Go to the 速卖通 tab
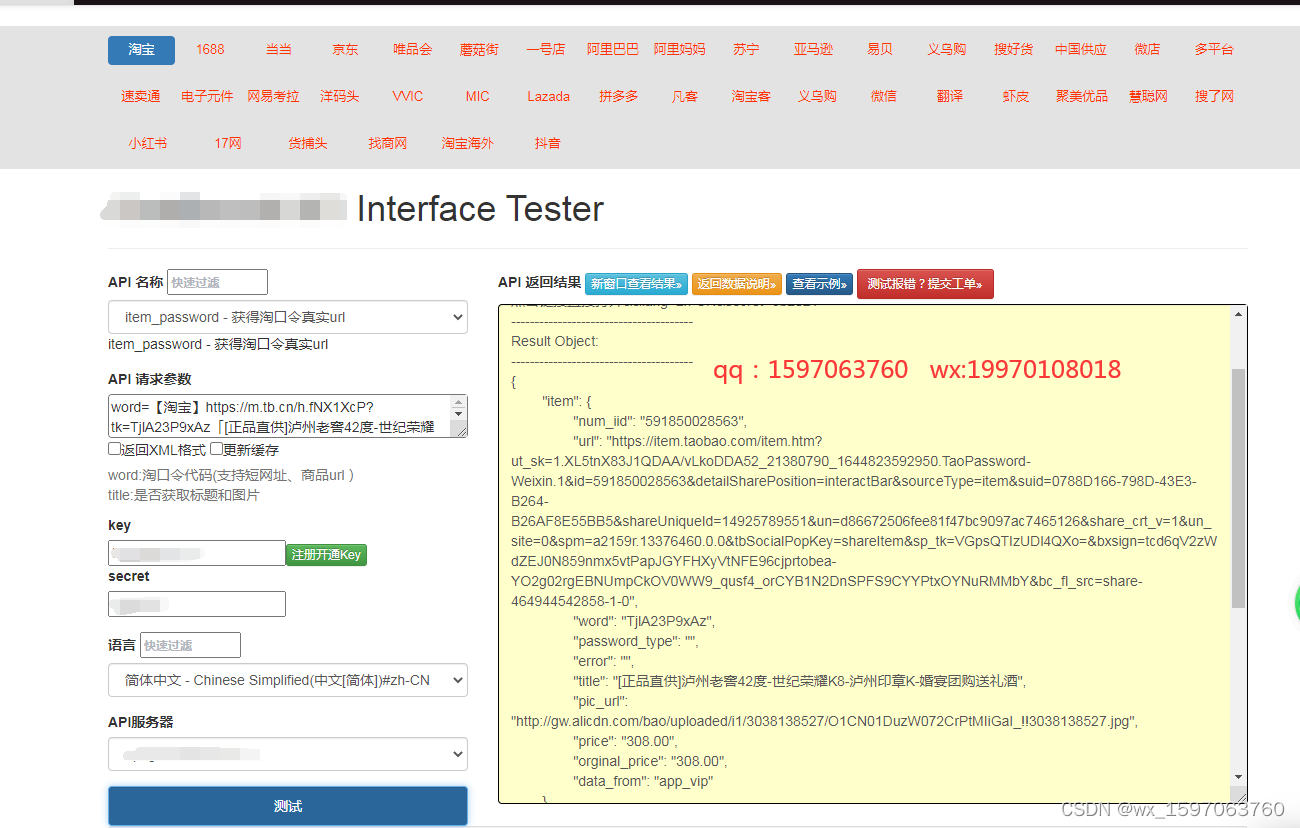The height and width of the screenshot is (828, 1300). [140, 97]
